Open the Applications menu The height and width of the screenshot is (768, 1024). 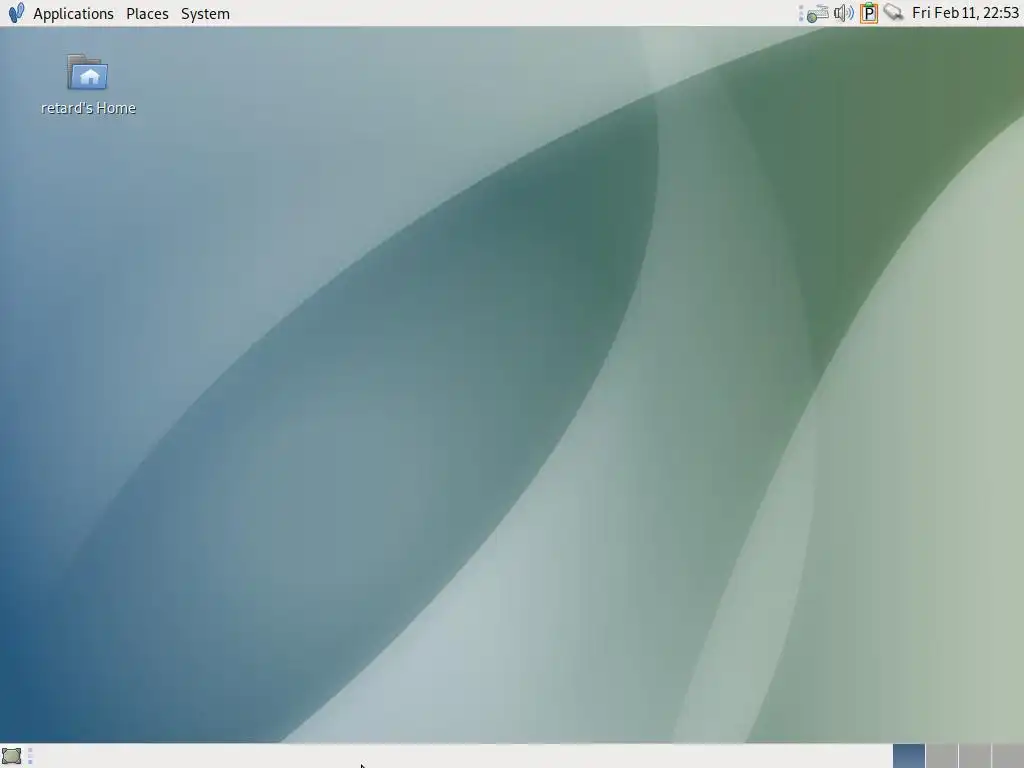(x=73, y=13)
